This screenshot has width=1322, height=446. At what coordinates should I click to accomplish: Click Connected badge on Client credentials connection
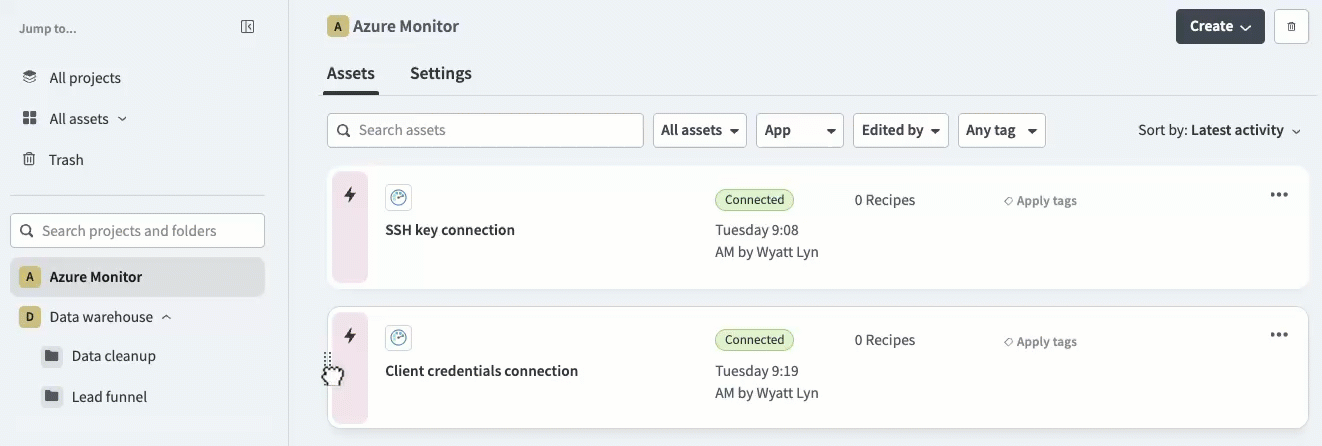[755, 340]
